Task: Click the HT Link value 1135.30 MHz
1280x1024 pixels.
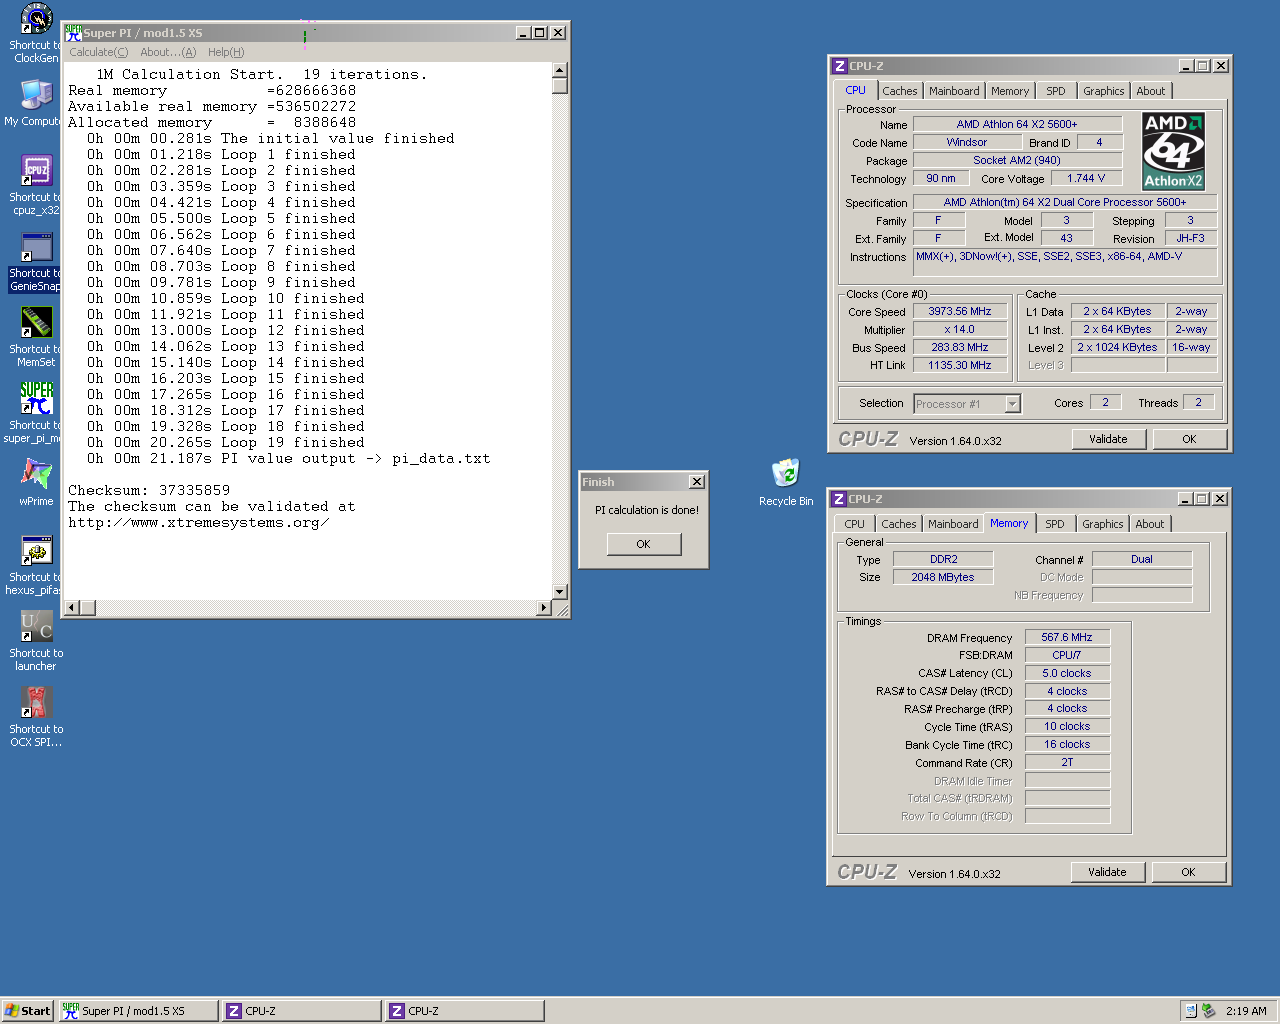Action: 960,366
